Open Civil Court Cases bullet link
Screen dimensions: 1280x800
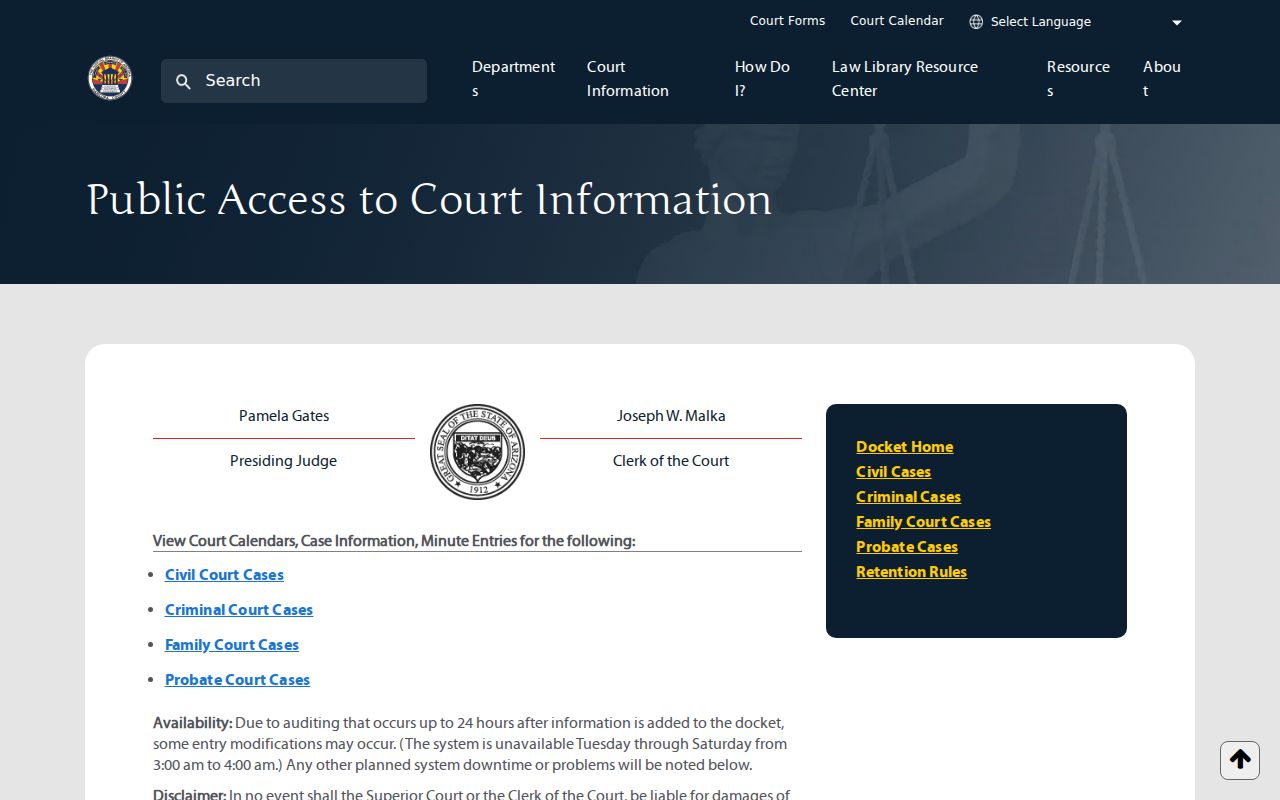[x=224, y=575]
